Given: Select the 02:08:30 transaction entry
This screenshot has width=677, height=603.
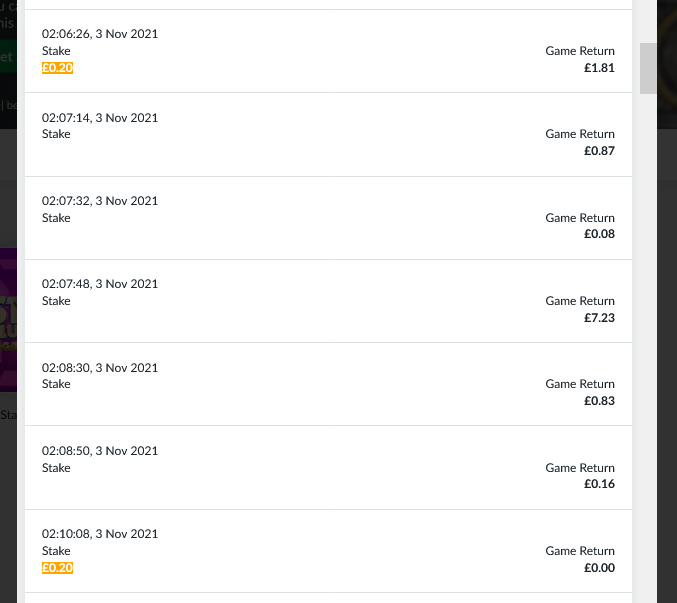Looking at the screenshot, I should point(329,384).
